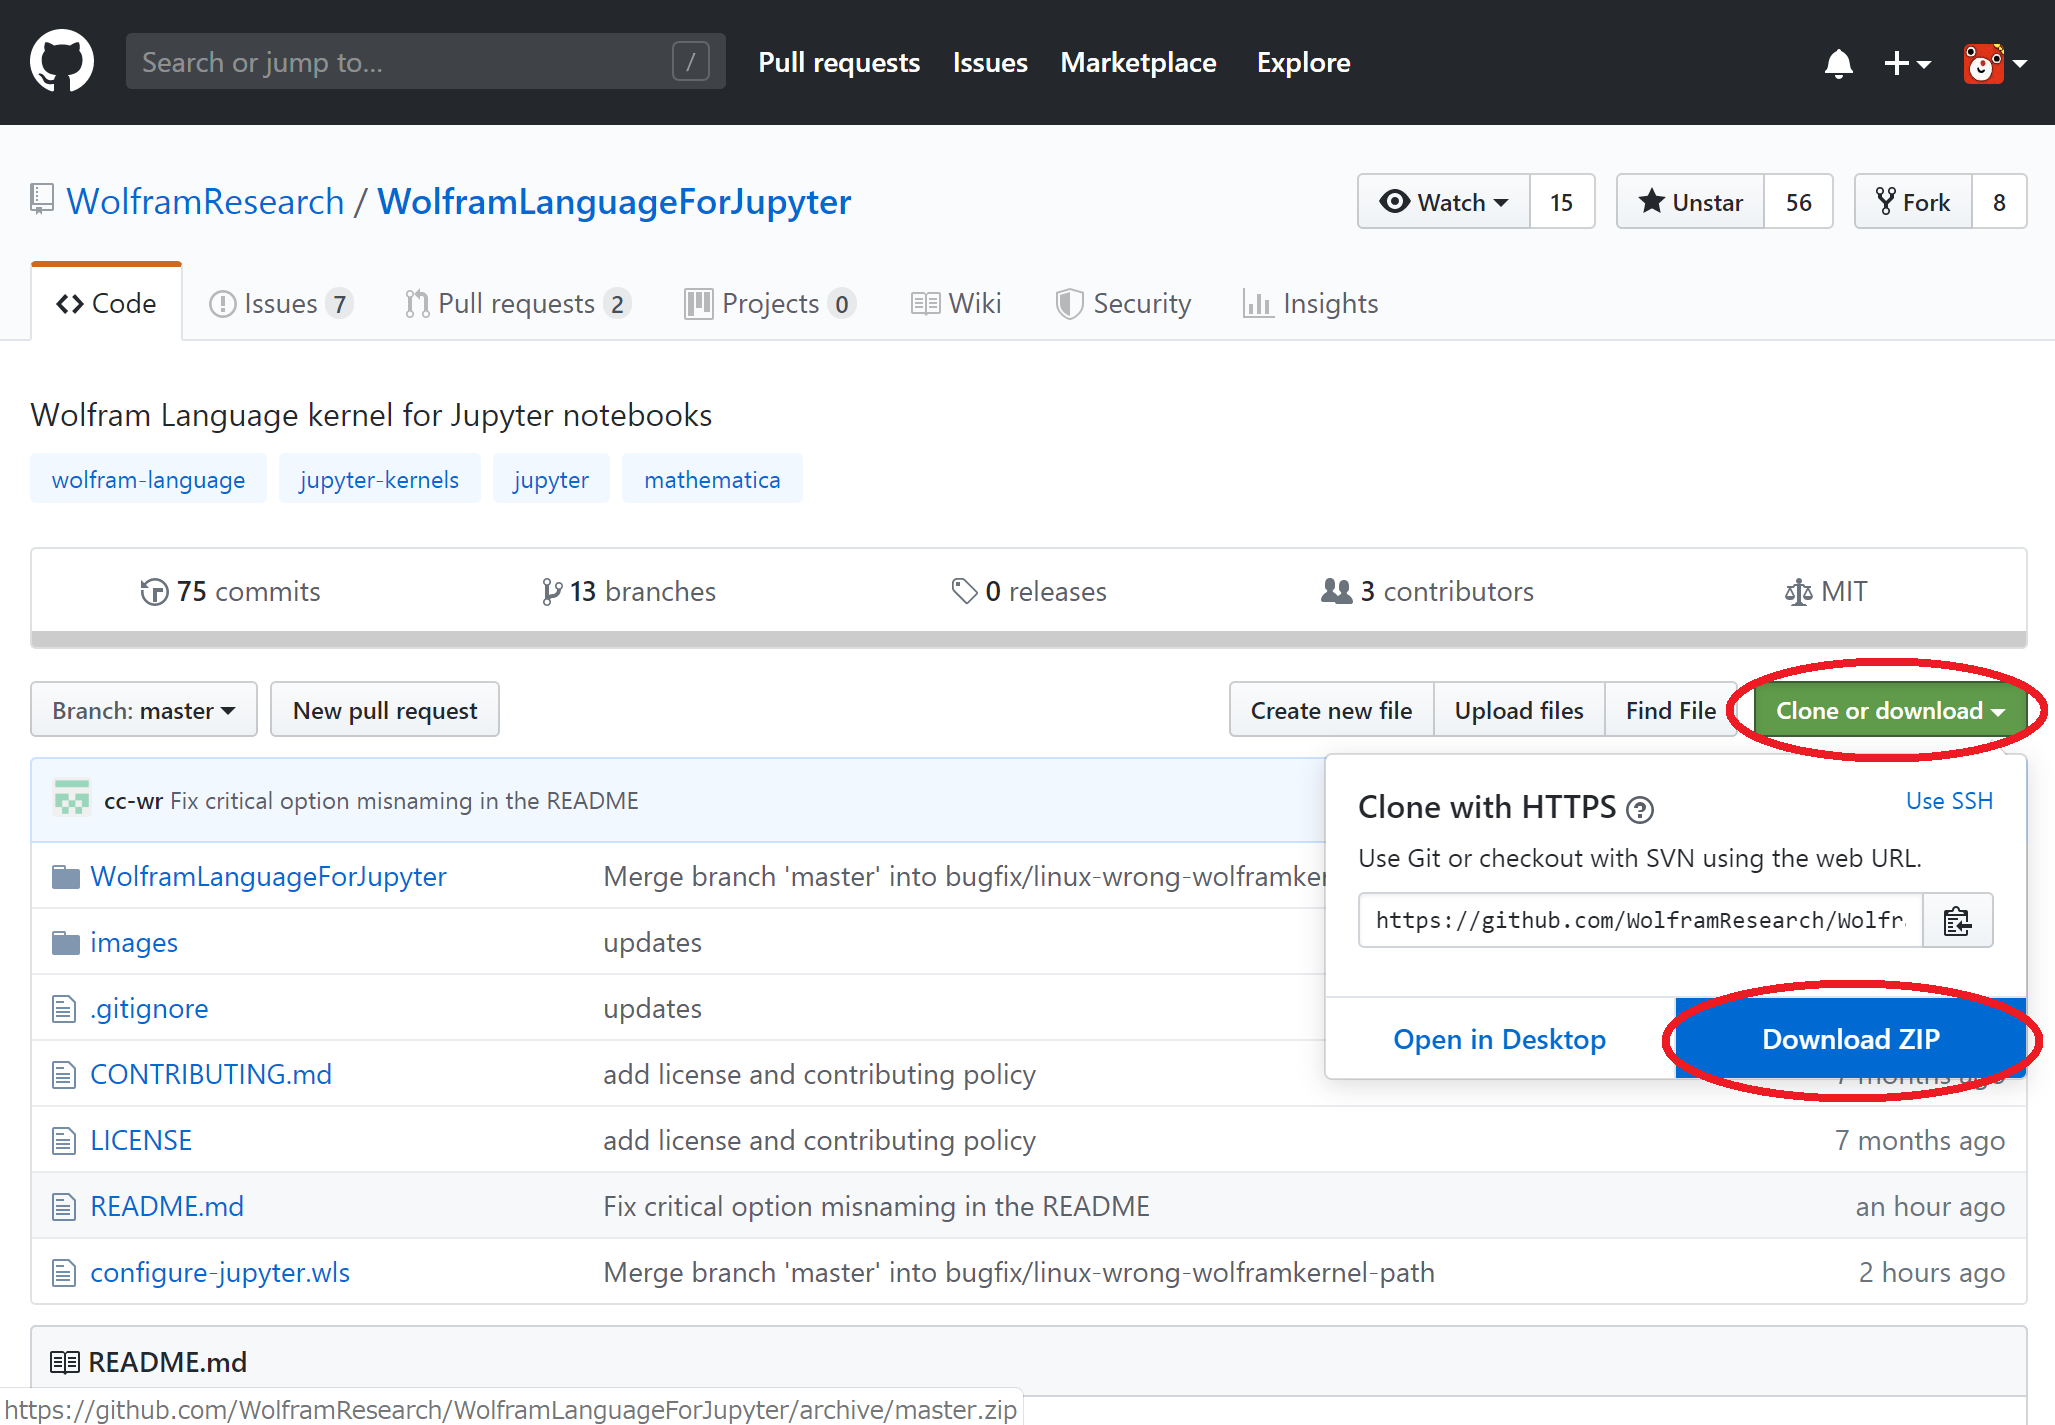Image resolution: width=2055 pixels, height=1425 pixels.
Task: Open the WolframResearch owner link
Action: [205, 202]
